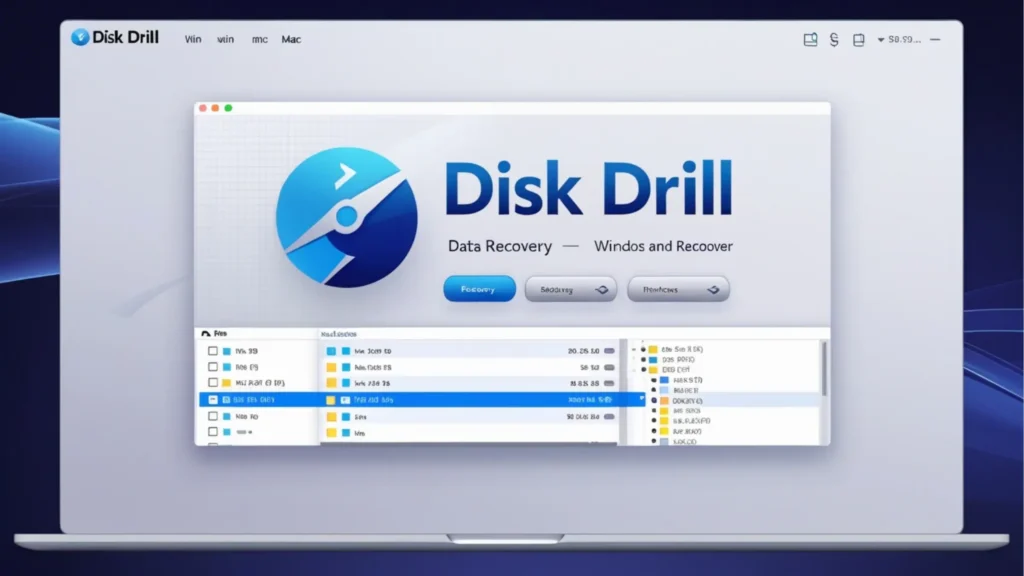The width and height of the screenshot is (1024, 576).
Task: Tick the checkbox of the row below the highlighted one
Action: coord(213,415)
